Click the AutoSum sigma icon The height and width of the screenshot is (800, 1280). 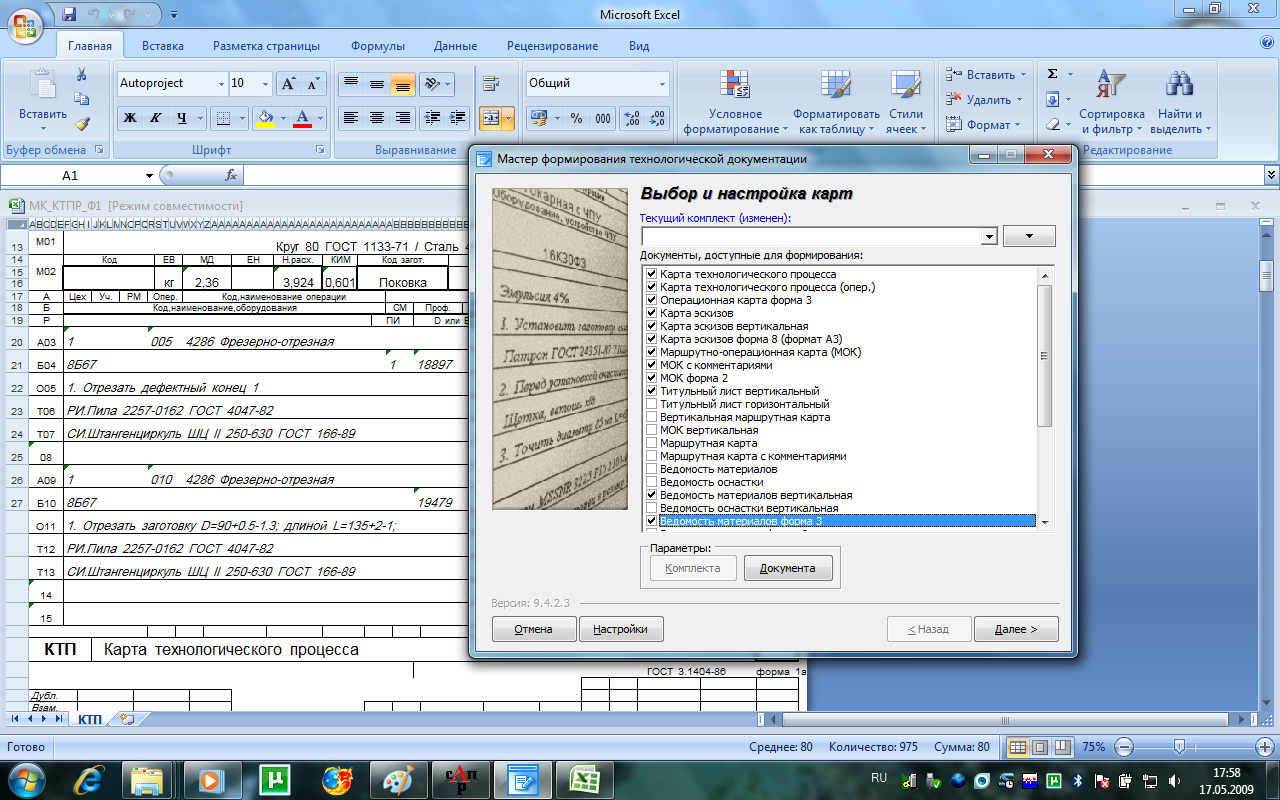[x=1052, y=74]
